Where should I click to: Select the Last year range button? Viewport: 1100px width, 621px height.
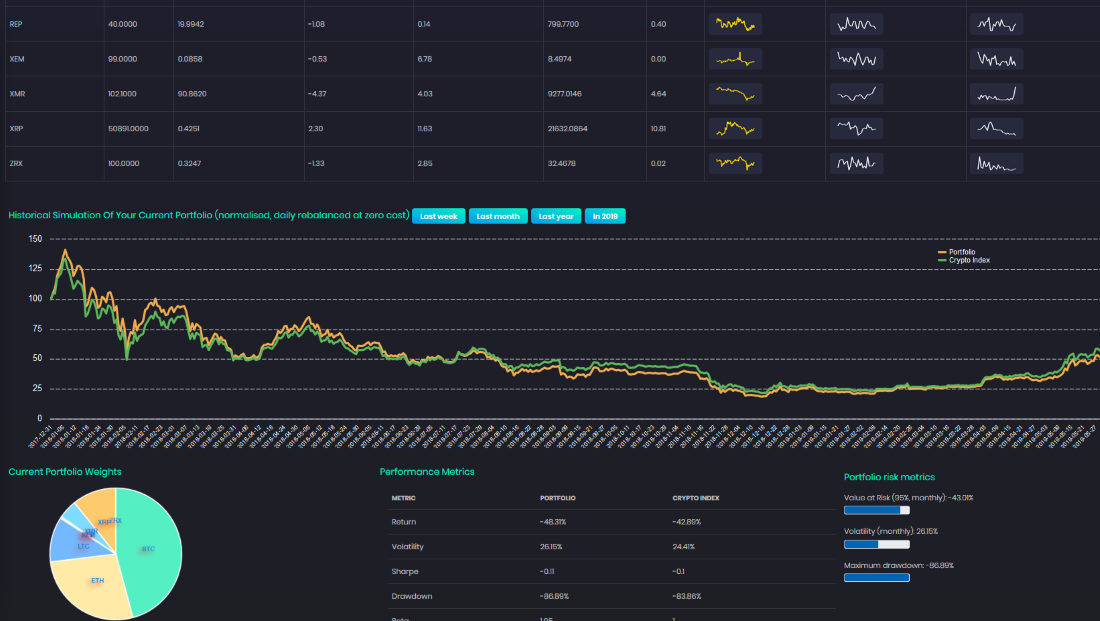[556, 216]
